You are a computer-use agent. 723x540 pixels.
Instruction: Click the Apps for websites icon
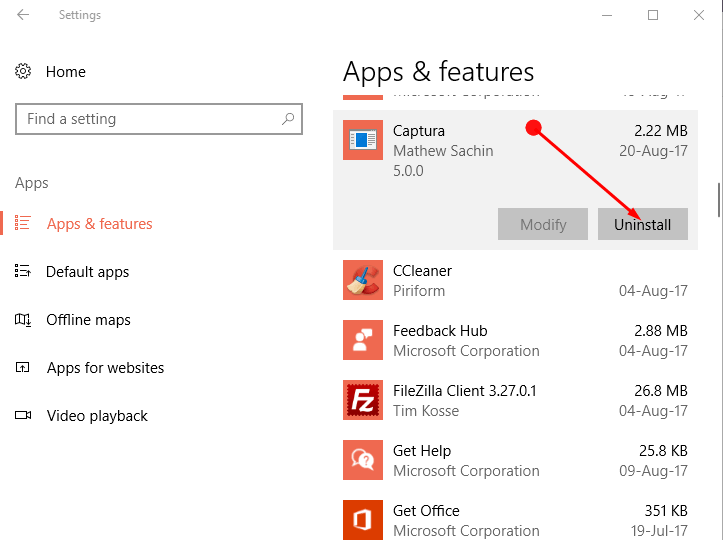click(x=23, y=368)
